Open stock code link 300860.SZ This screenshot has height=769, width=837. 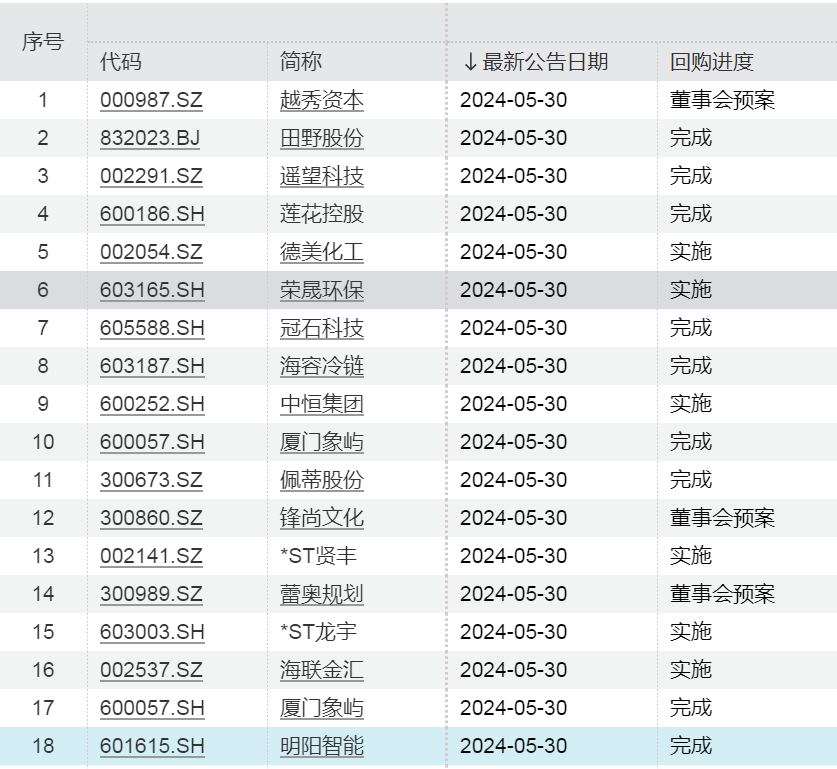point(152,518)
